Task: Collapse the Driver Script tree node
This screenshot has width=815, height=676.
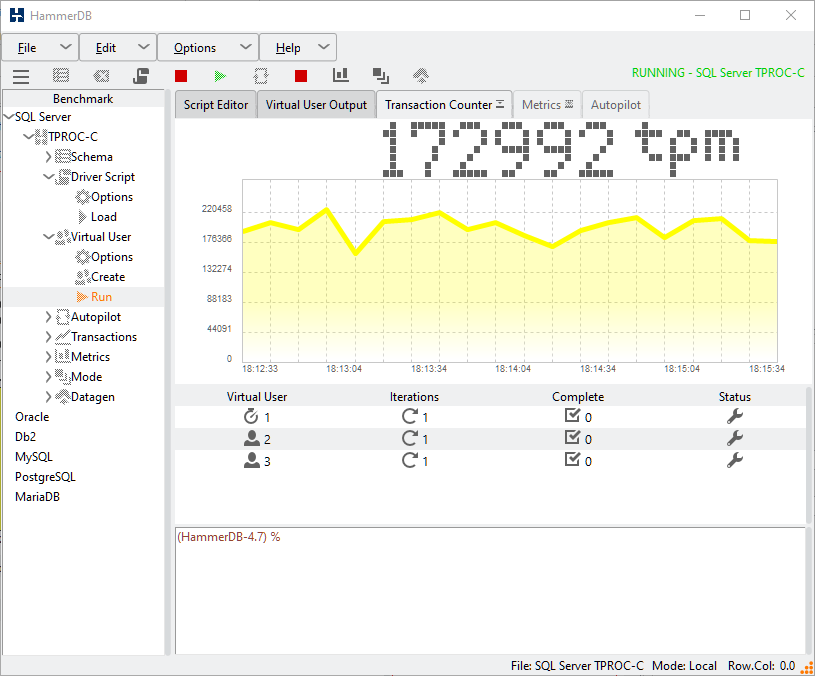Action: 48,177
